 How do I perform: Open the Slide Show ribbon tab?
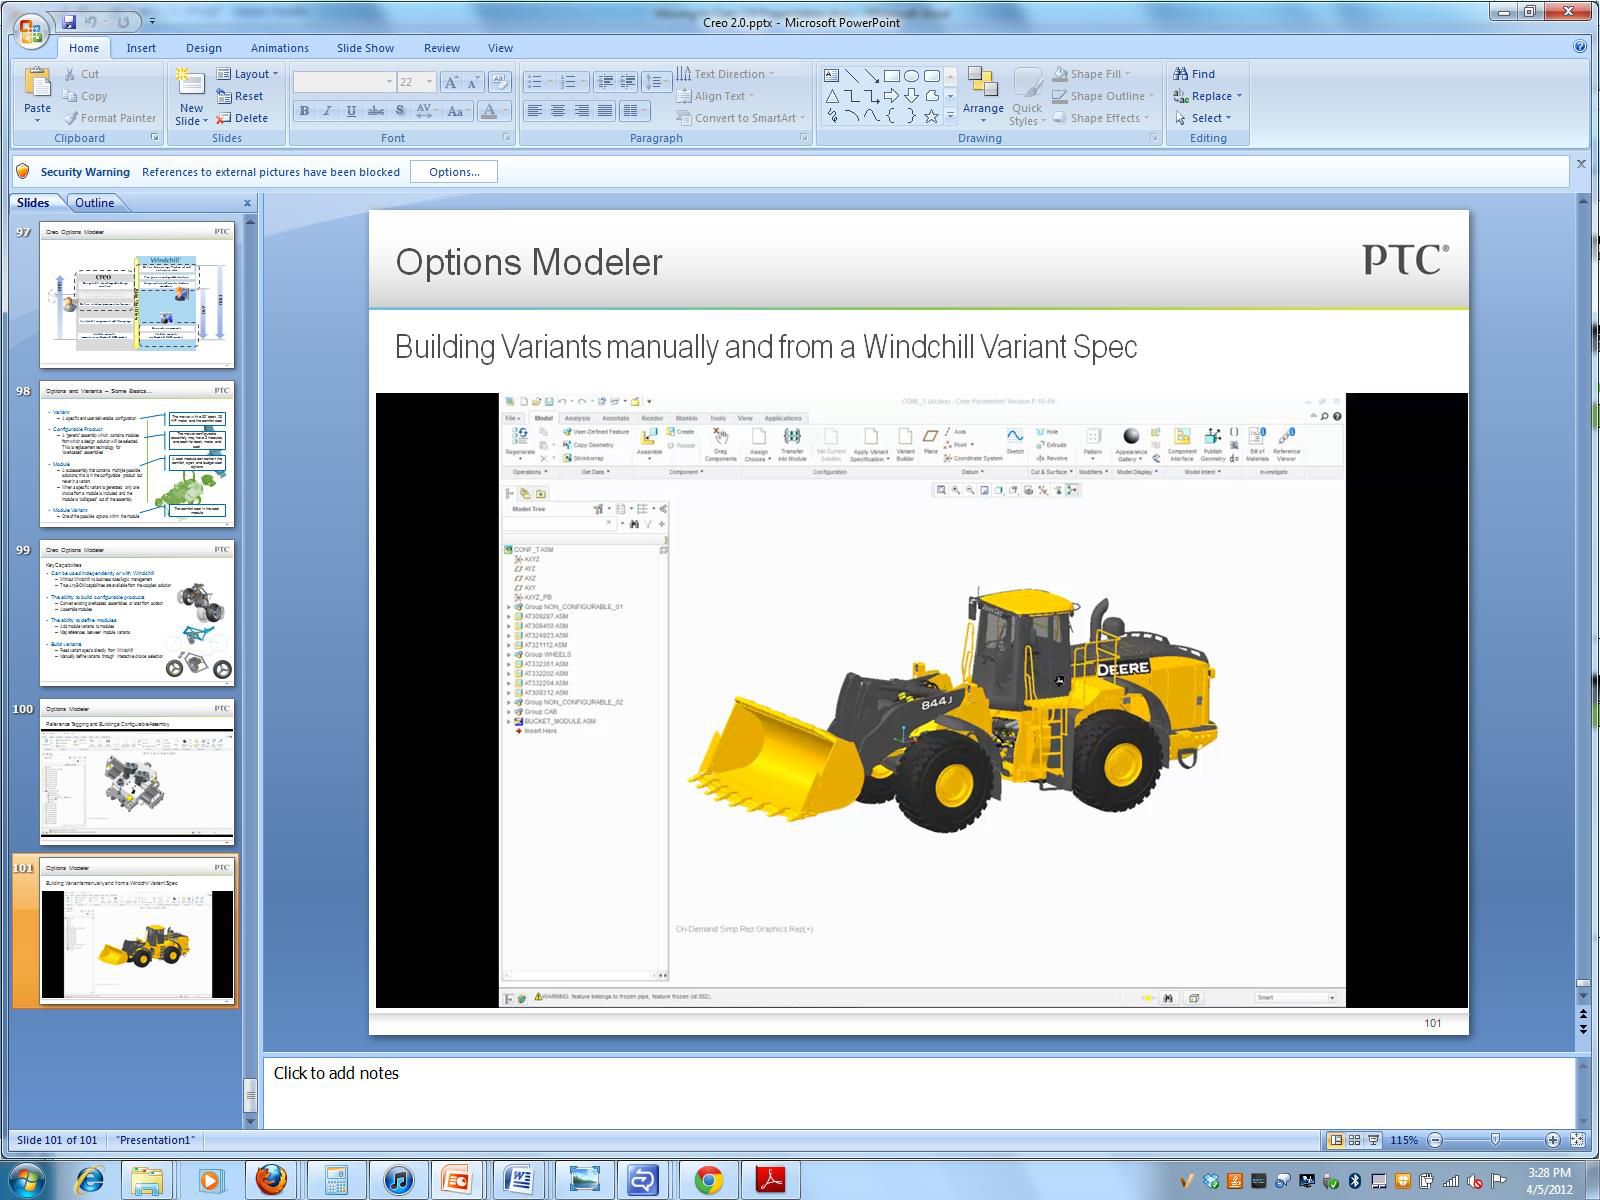coord(365,48)
